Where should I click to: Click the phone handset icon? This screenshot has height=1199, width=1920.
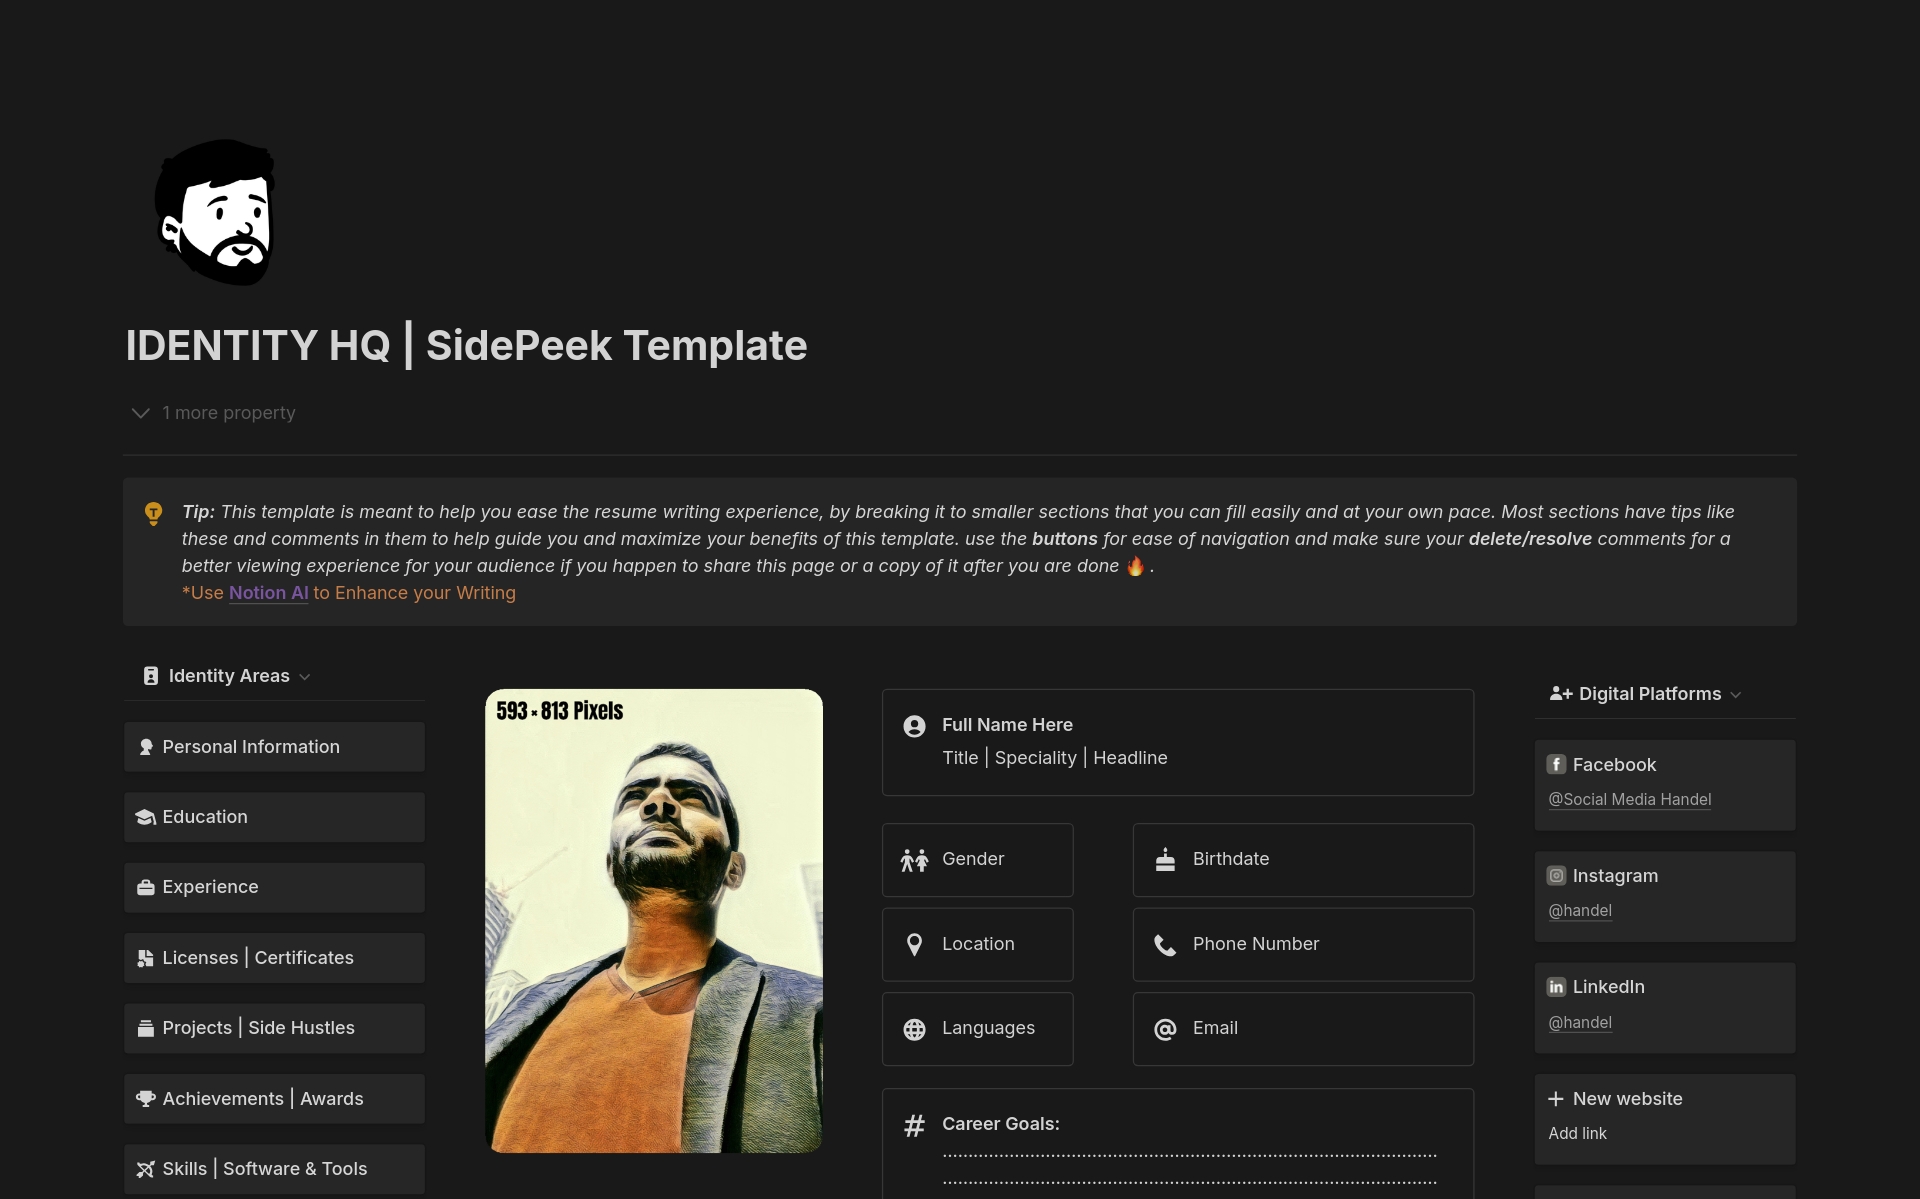coord(1165,944)
